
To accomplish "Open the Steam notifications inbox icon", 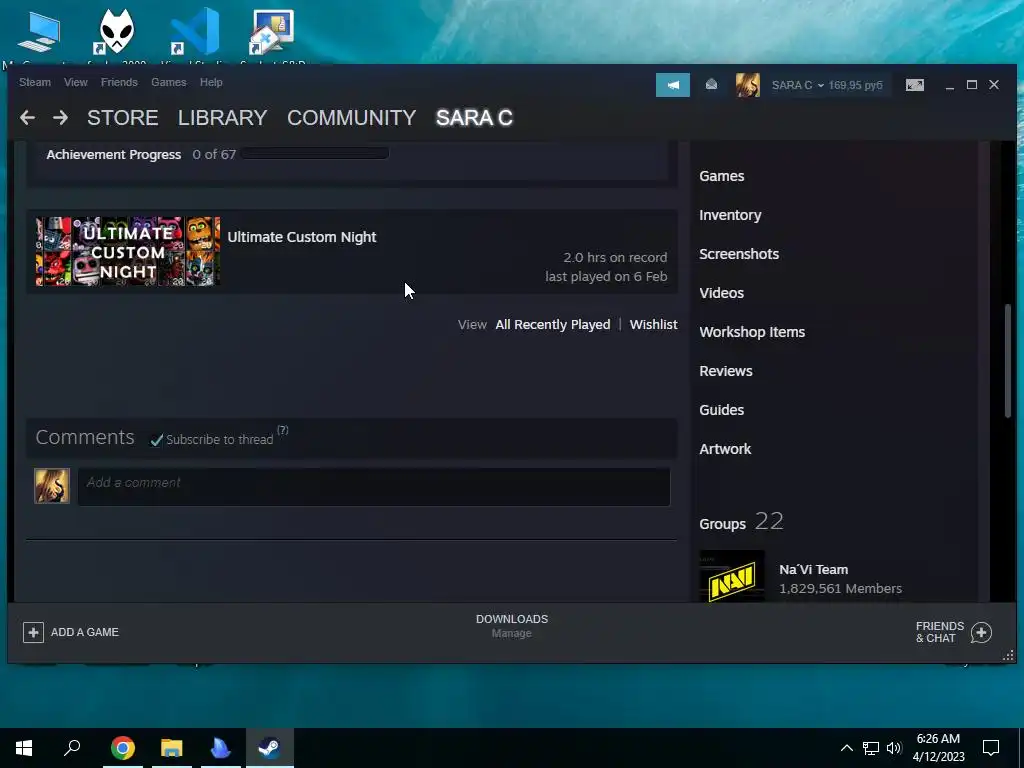I will [x=711, y=85].
